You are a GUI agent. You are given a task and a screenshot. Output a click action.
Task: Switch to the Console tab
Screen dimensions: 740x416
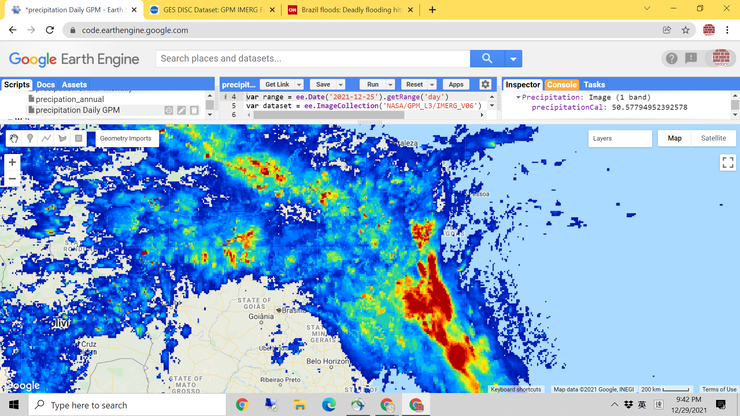click(x=561, y=85)
